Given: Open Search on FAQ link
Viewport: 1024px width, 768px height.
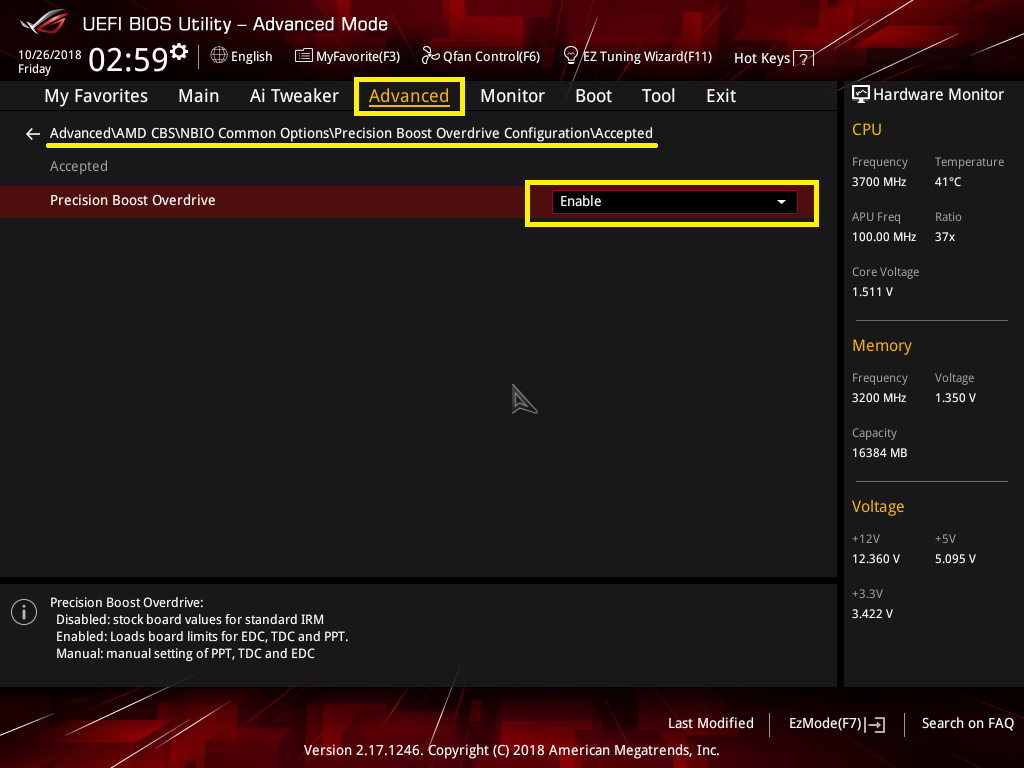Looking at the screenshot, I should (x=968, y=724).
